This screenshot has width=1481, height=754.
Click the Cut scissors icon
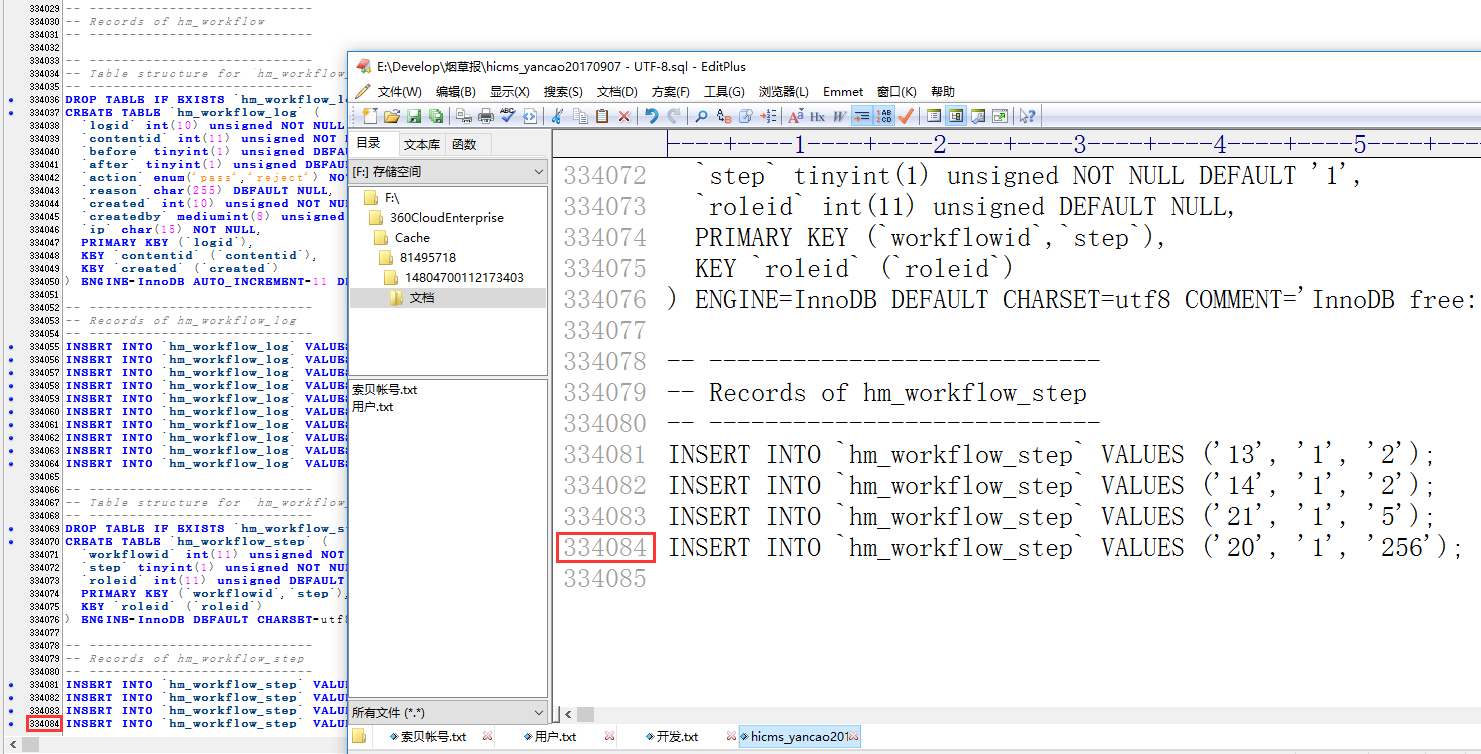(x=557, y=117)
